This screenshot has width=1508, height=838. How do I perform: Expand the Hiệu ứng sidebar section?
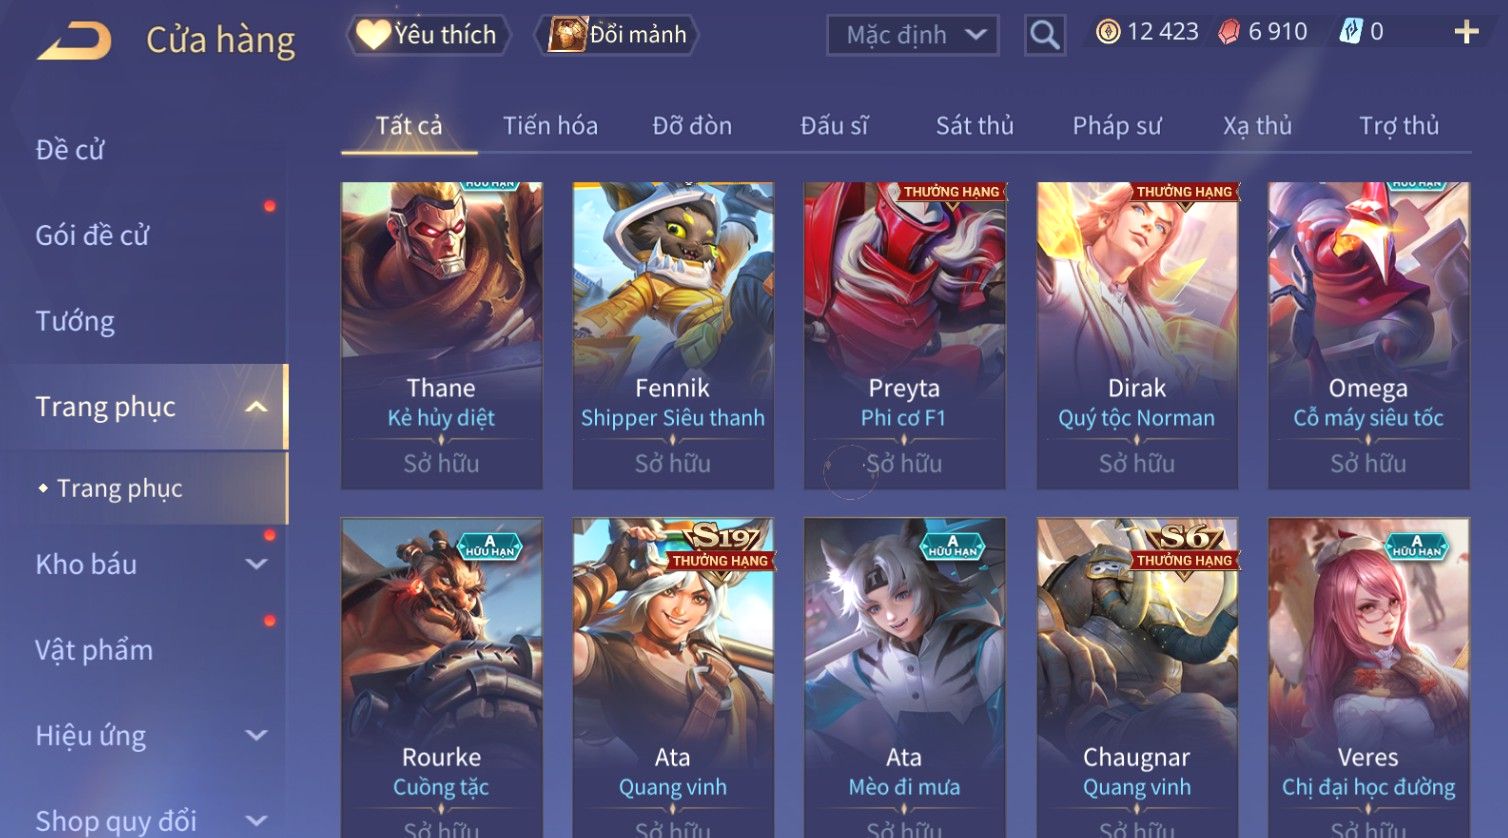(257, 735)
